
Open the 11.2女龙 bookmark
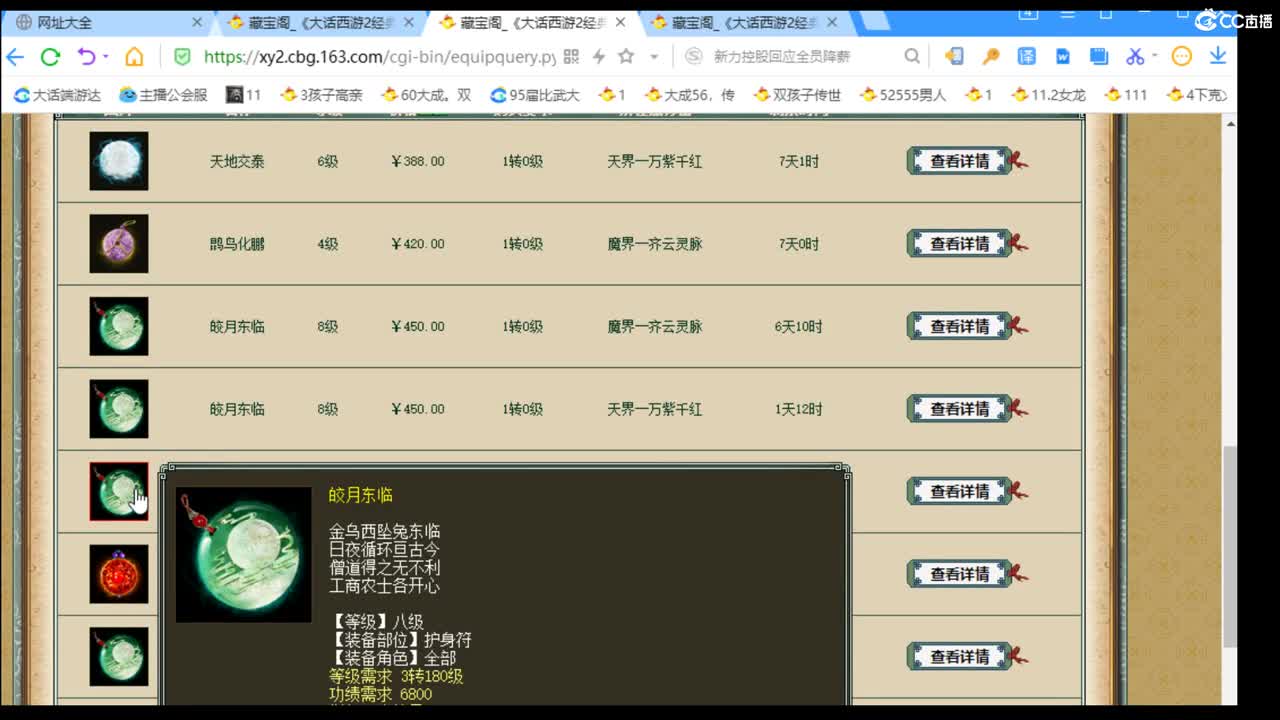[x=1049, y=95]
